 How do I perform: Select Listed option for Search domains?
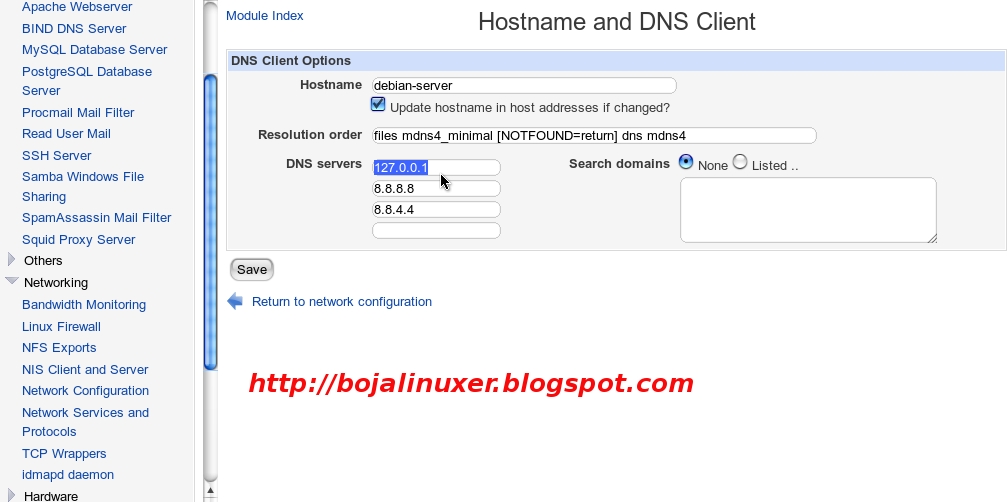click(740, 162)
